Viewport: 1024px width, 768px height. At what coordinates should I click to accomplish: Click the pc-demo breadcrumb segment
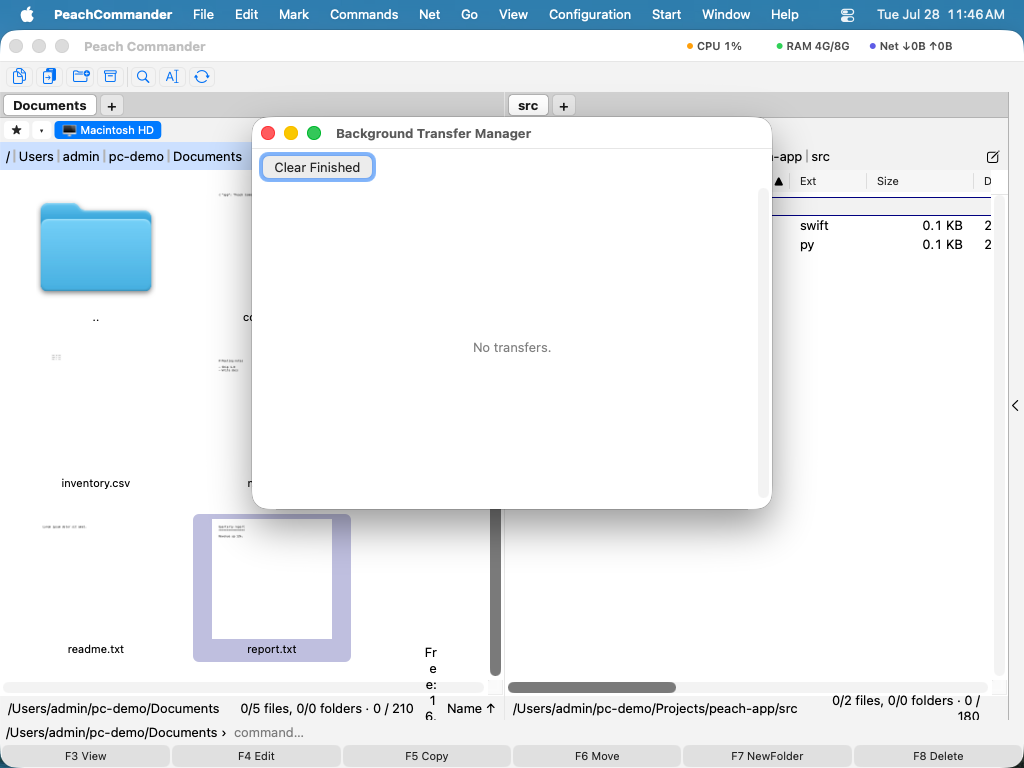point(136,157)
